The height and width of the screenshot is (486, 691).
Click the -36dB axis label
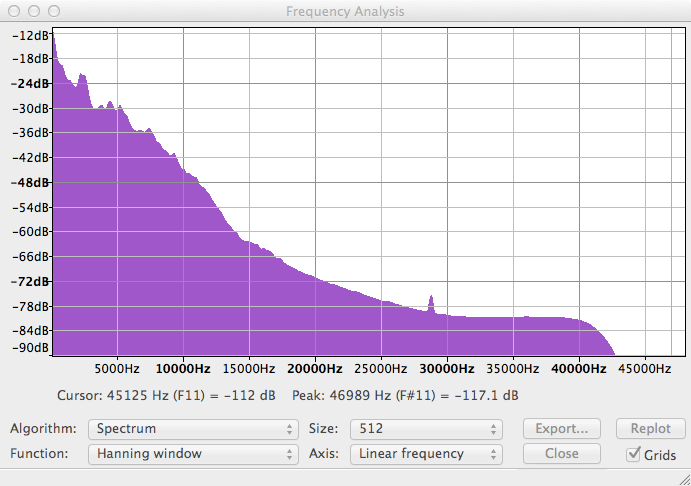[x=30, y=133]
